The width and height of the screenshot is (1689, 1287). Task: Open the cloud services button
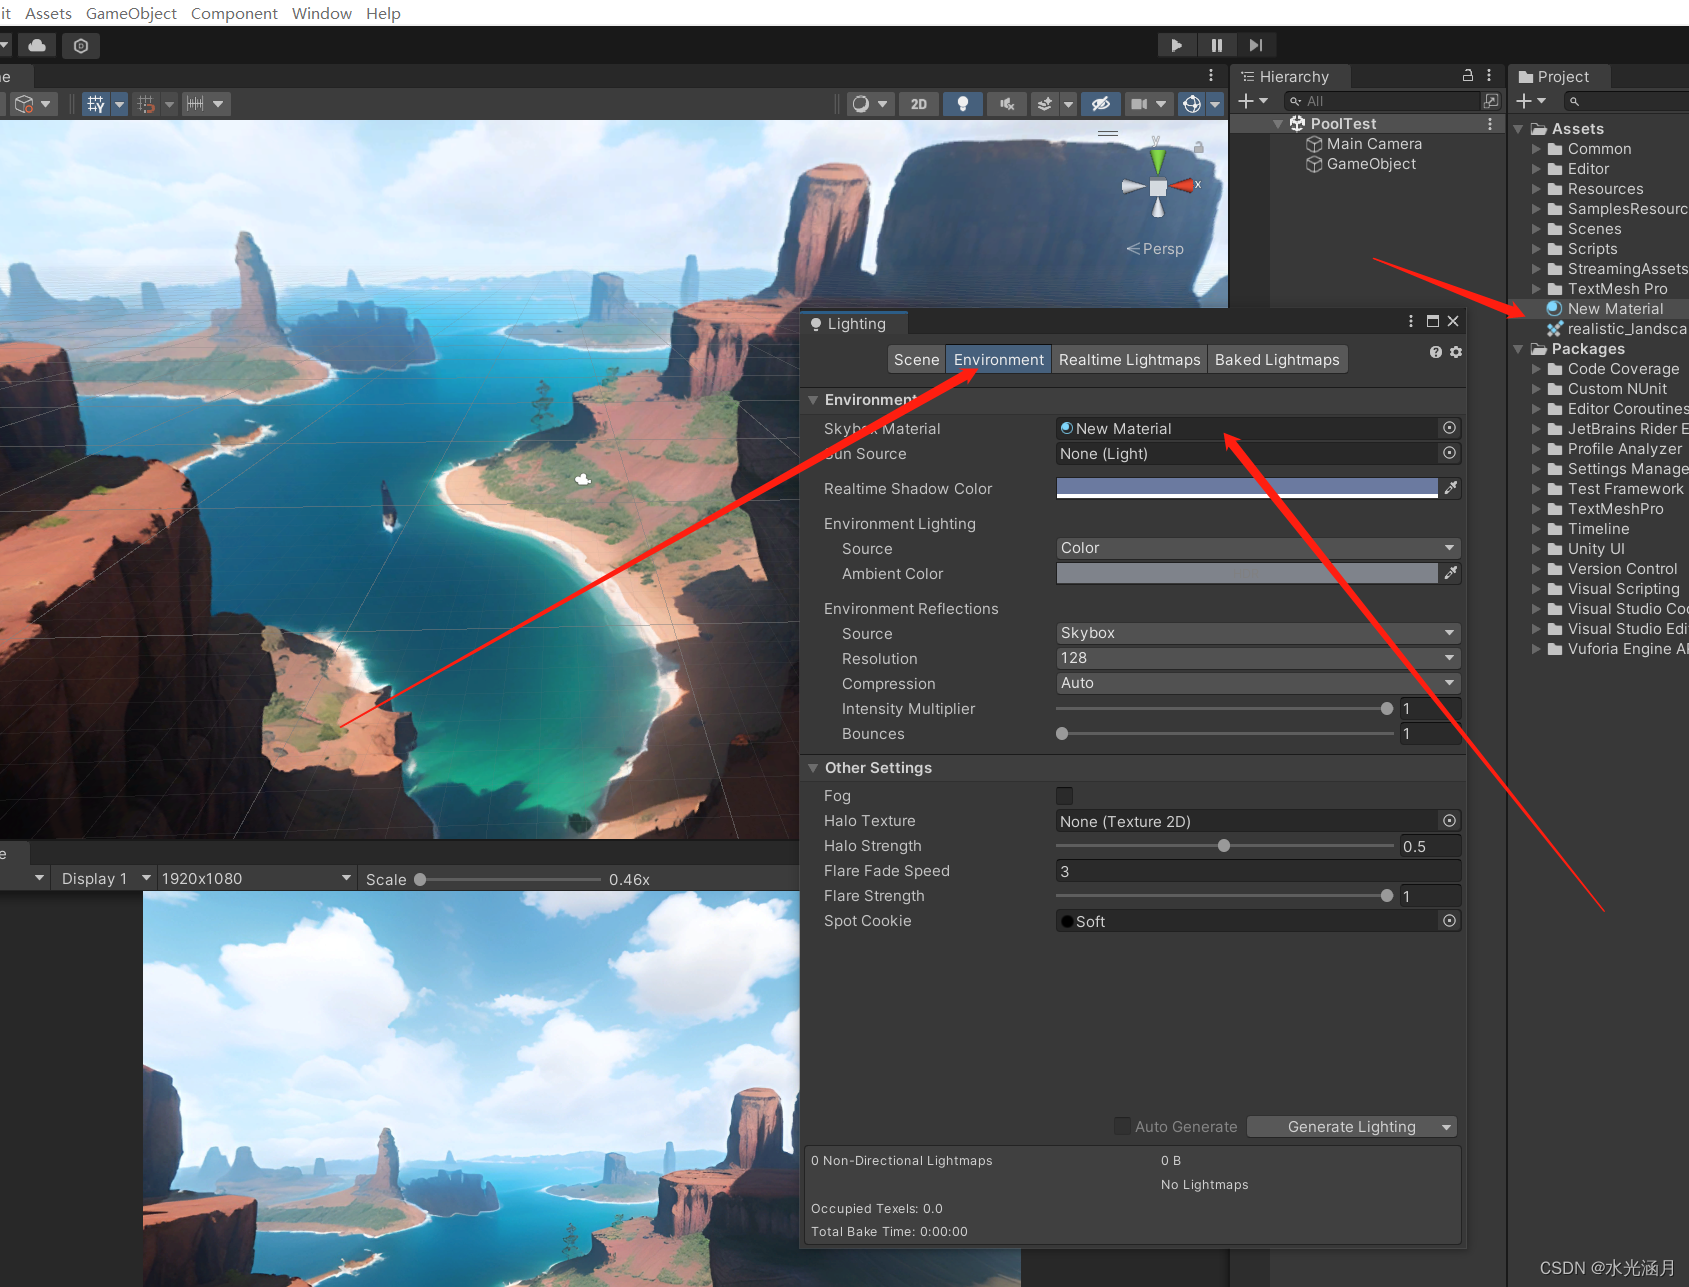tap(37, 45)
